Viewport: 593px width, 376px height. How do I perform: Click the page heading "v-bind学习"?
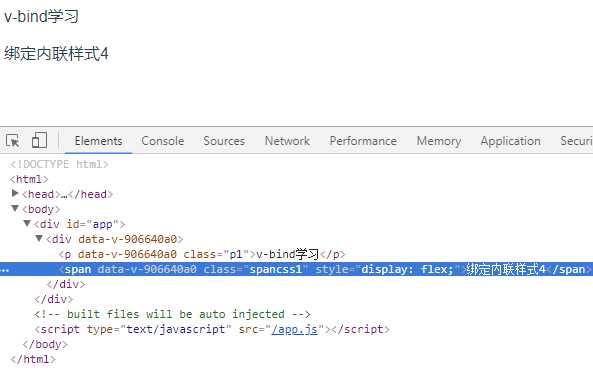tap(41, 17)
